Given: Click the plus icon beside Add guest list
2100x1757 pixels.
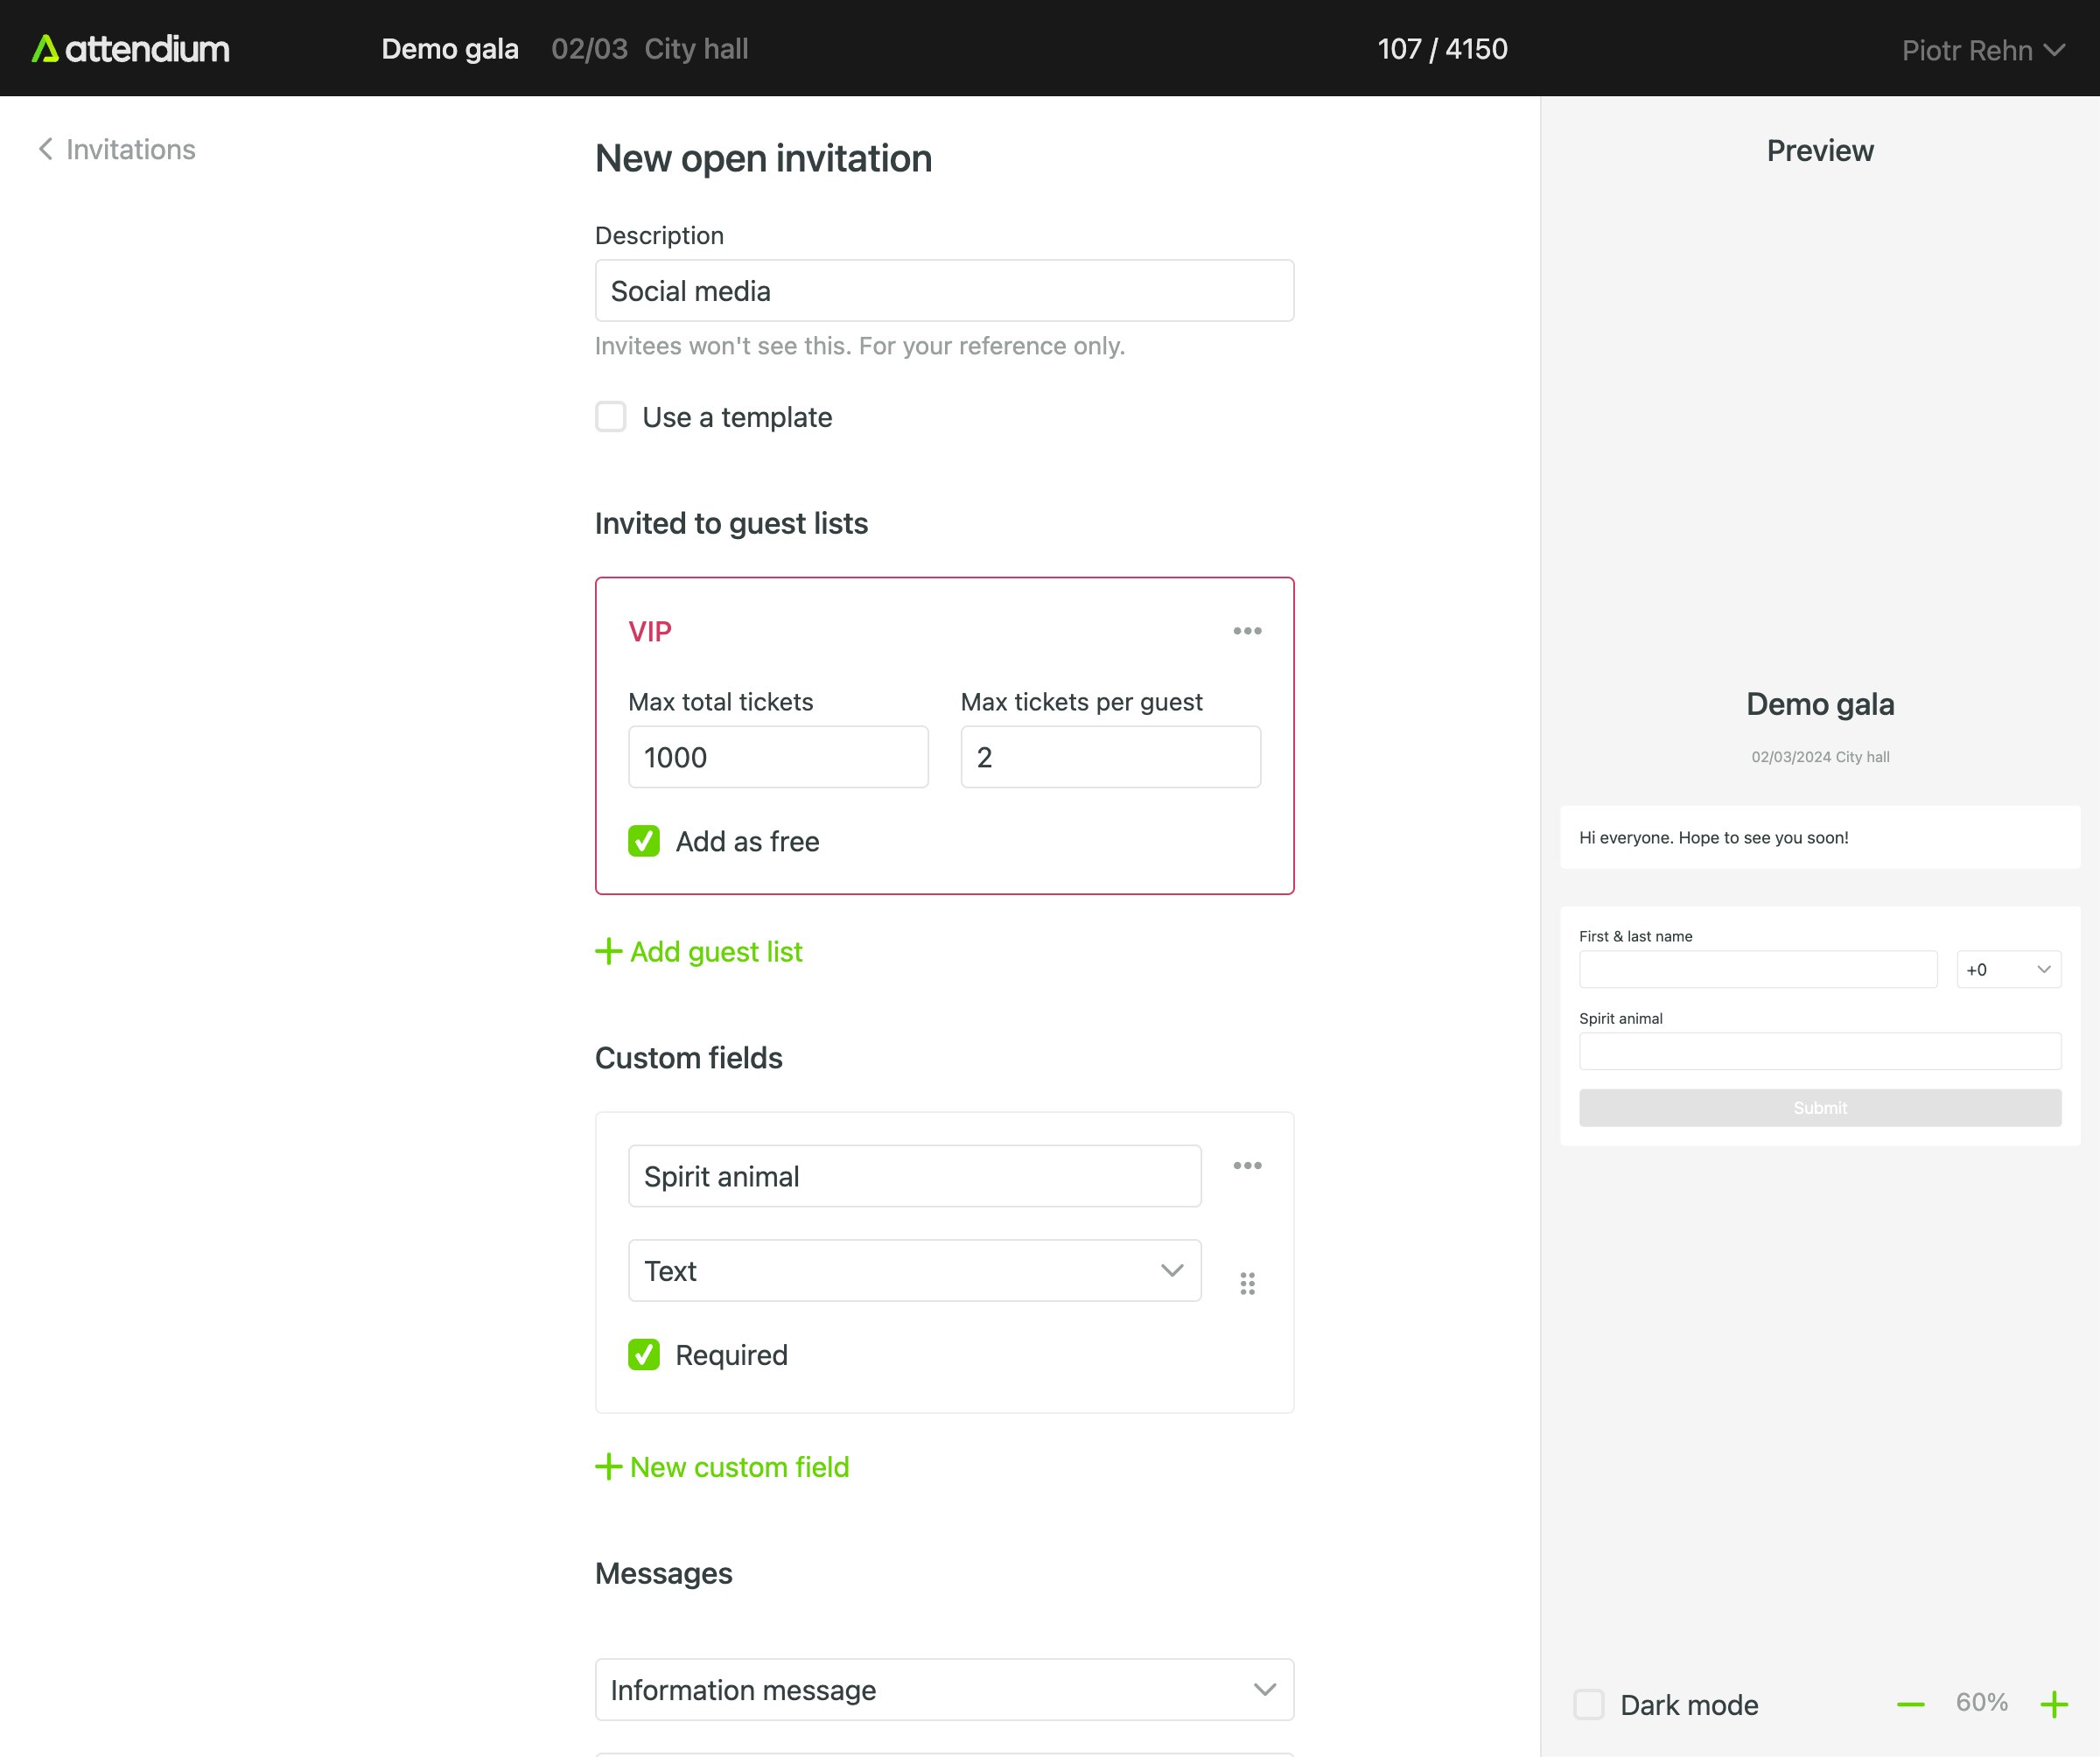Looking at the screenshot, I should [x=608, y=951].
